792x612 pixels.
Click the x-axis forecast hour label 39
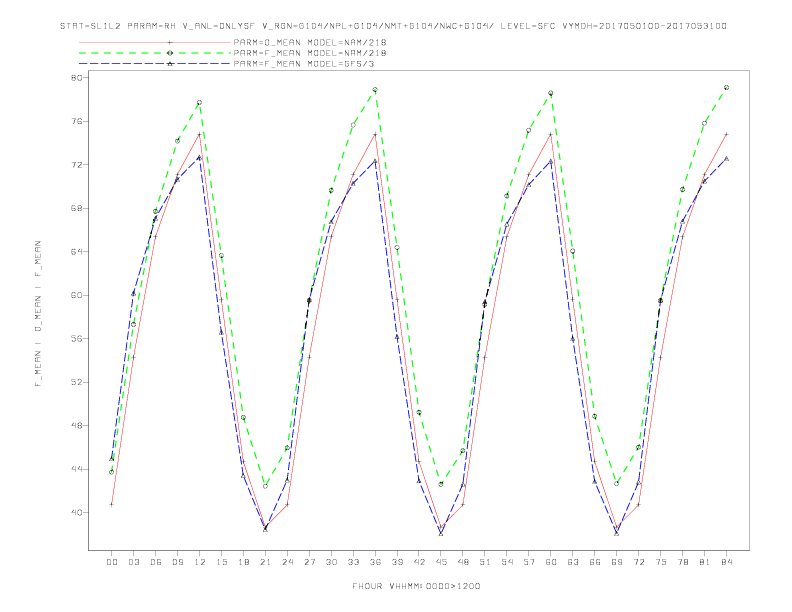[x=398, y=562]
